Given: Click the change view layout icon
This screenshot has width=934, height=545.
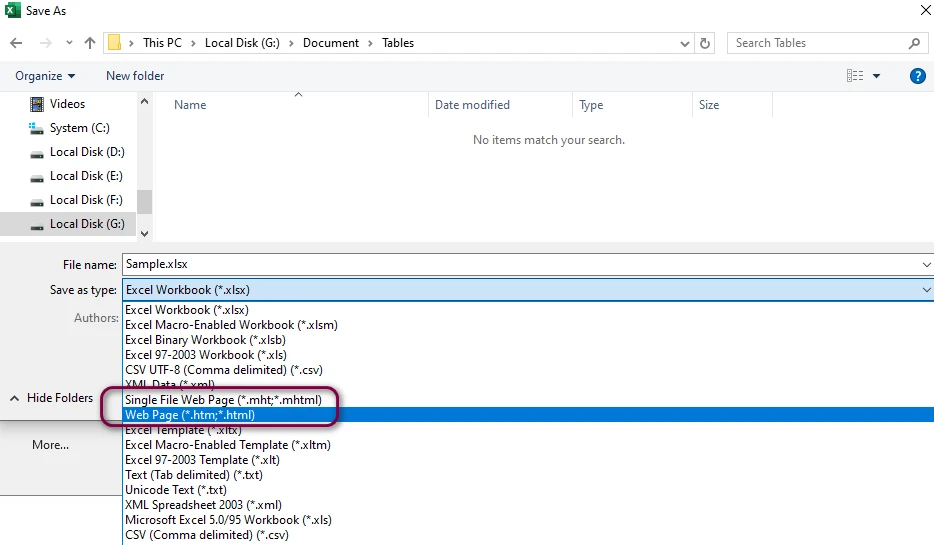Looking at the screenshot, I should (855, 76).
